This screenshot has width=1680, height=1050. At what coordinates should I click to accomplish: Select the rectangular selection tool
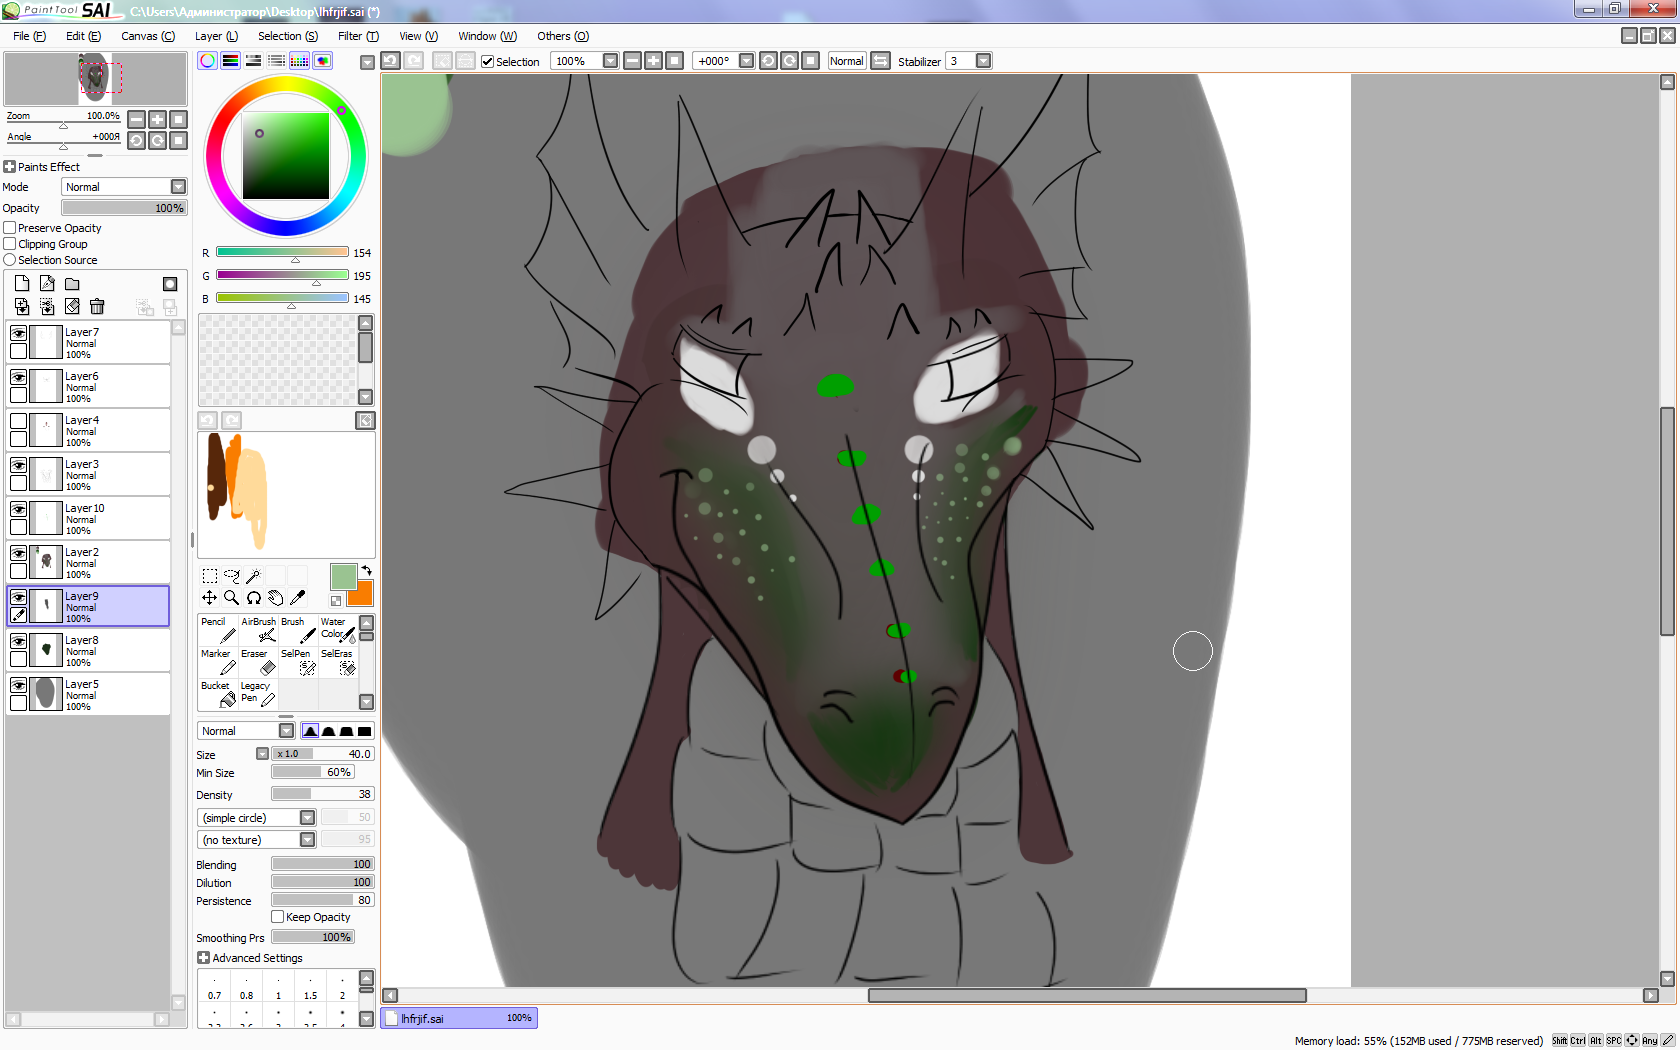pos(209,576)
